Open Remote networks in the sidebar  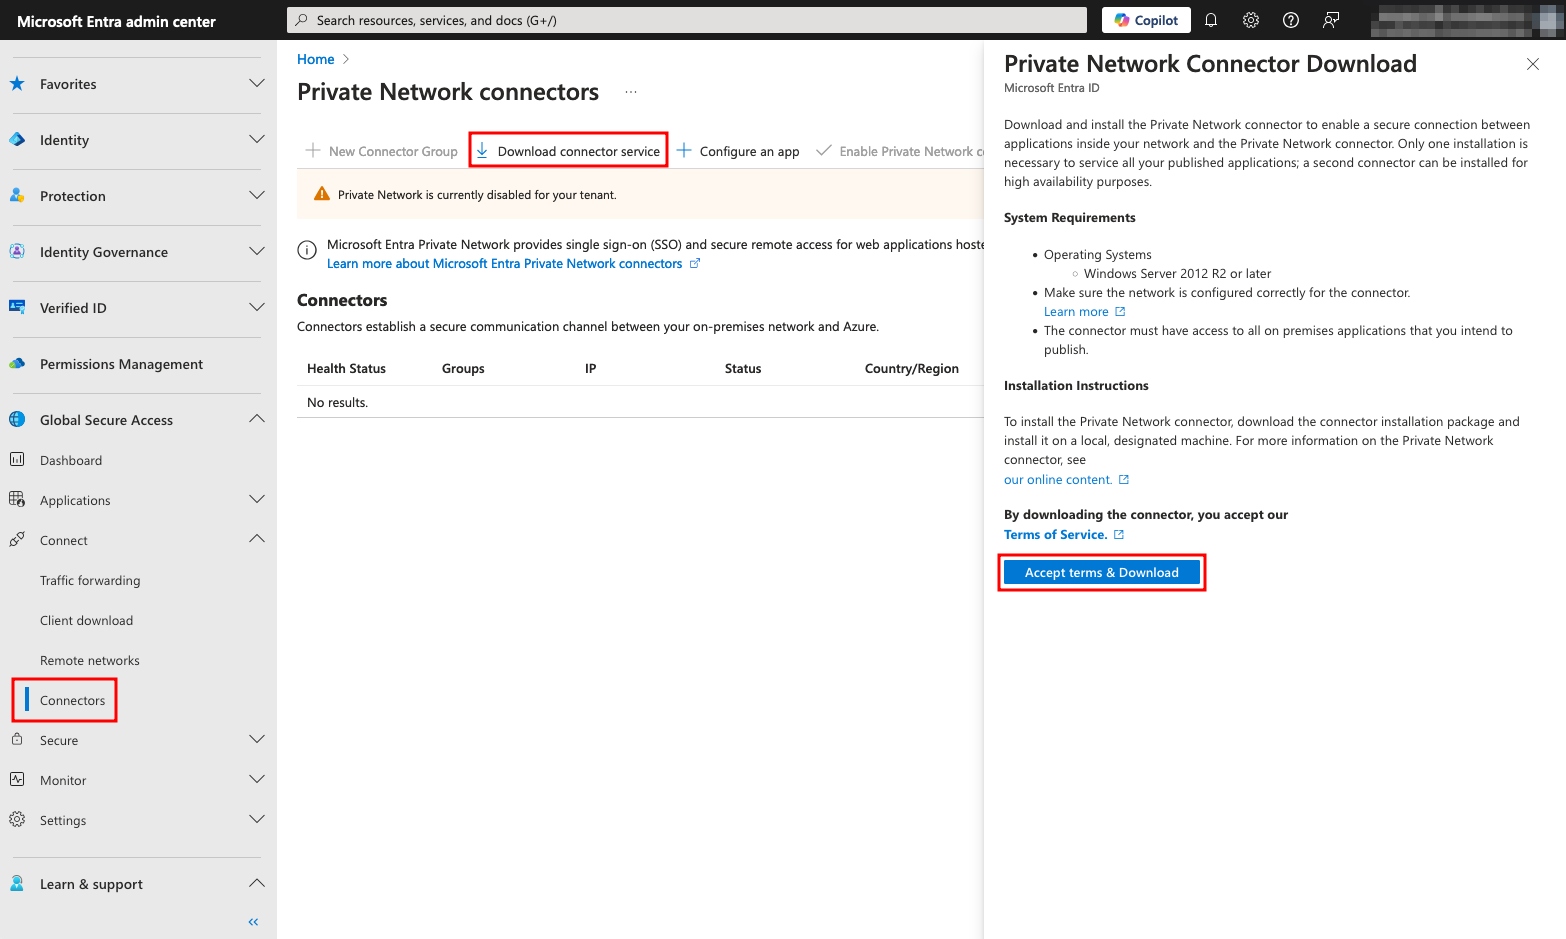pos(90,660)
